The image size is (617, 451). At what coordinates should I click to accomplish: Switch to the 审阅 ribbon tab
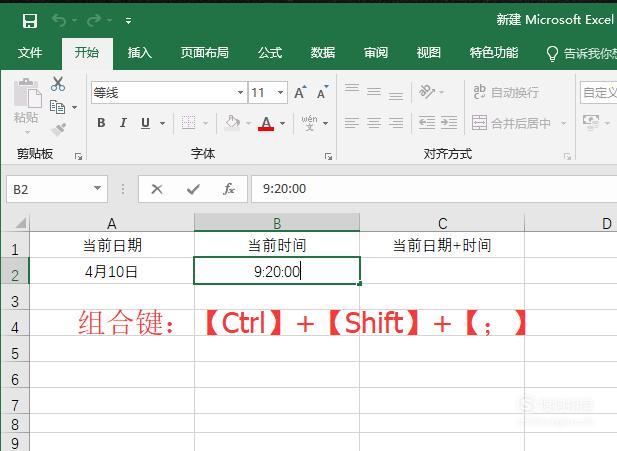coord(376,52)
